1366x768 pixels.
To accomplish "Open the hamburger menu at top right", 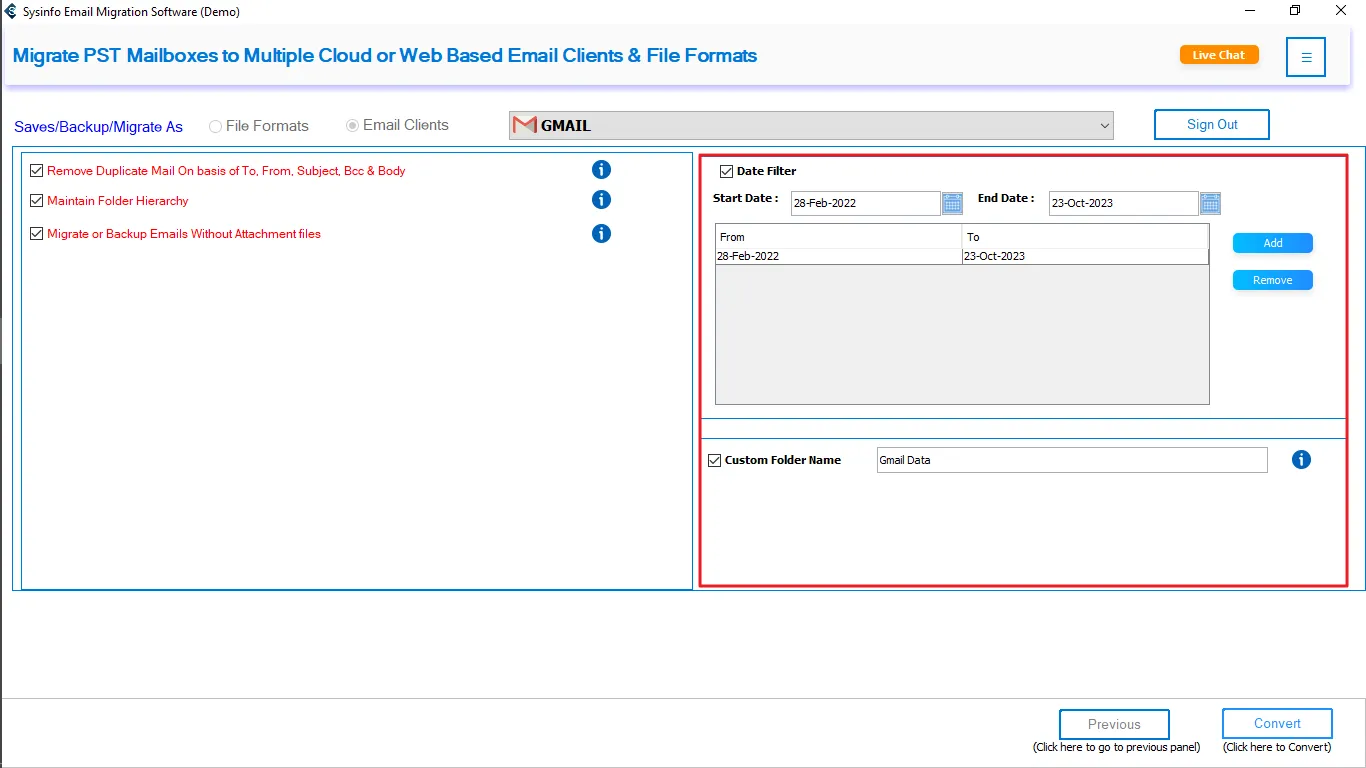I will (1306, 57).
